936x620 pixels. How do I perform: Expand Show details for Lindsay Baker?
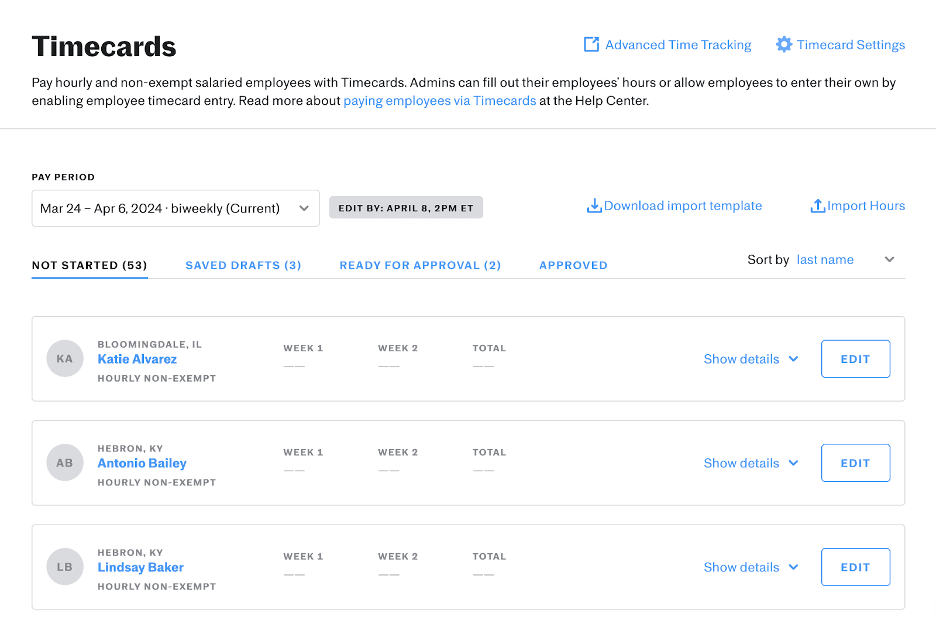[x=750, y=567]
